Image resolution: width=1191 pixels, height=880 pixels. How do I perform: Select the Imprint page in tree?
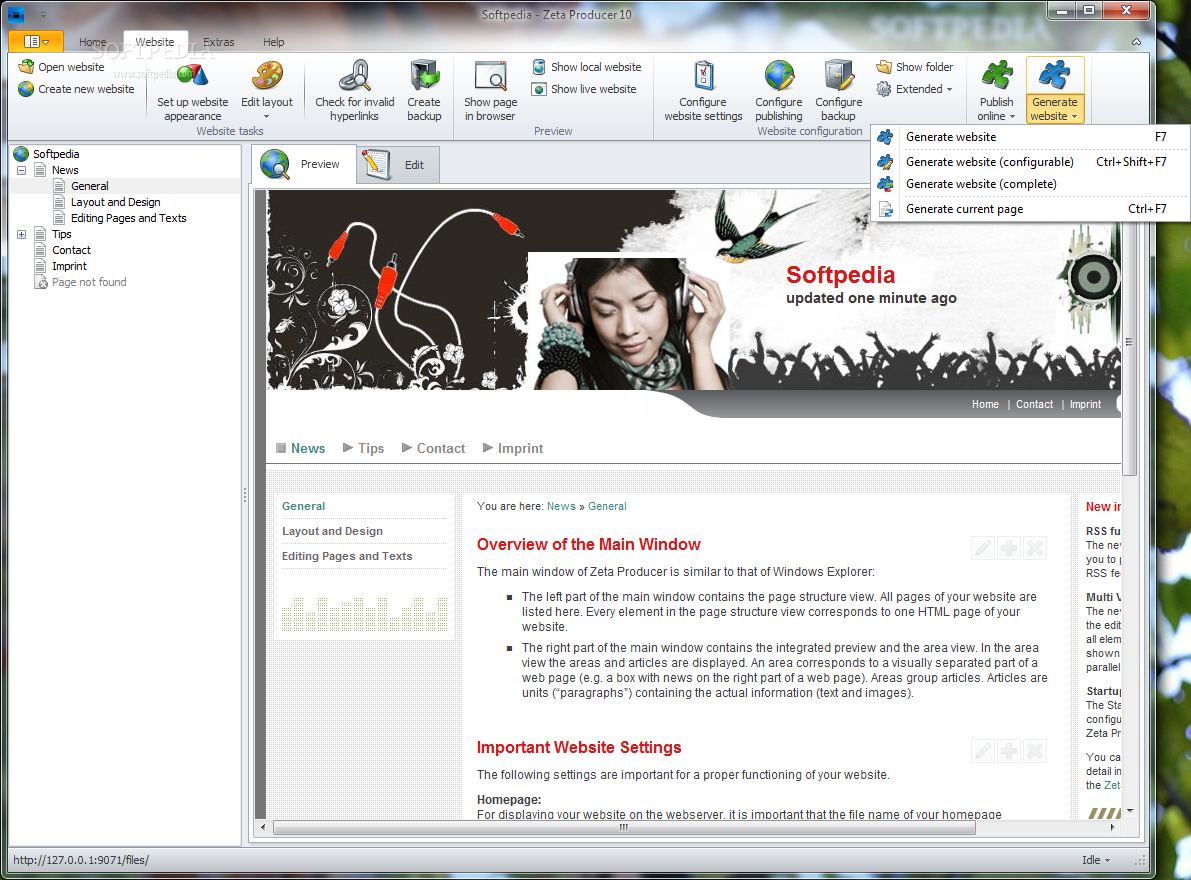(69, 266)
